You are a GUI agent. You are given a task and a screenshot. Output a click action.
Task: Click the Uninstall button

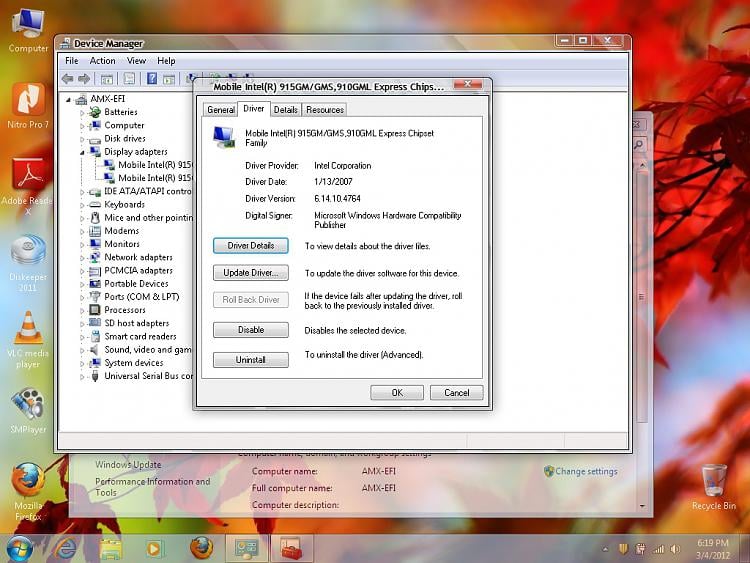click(x=251, y=360)
